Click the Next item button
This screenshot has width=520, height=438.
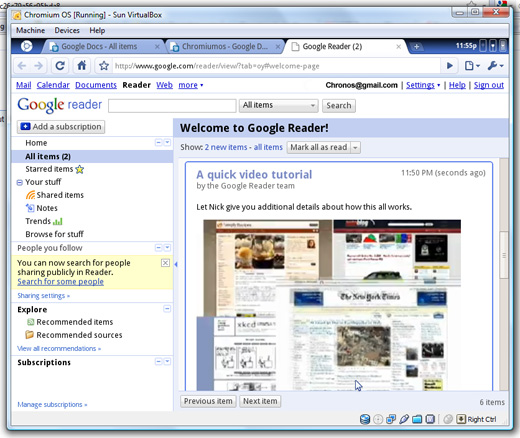(x=260, y=401)
